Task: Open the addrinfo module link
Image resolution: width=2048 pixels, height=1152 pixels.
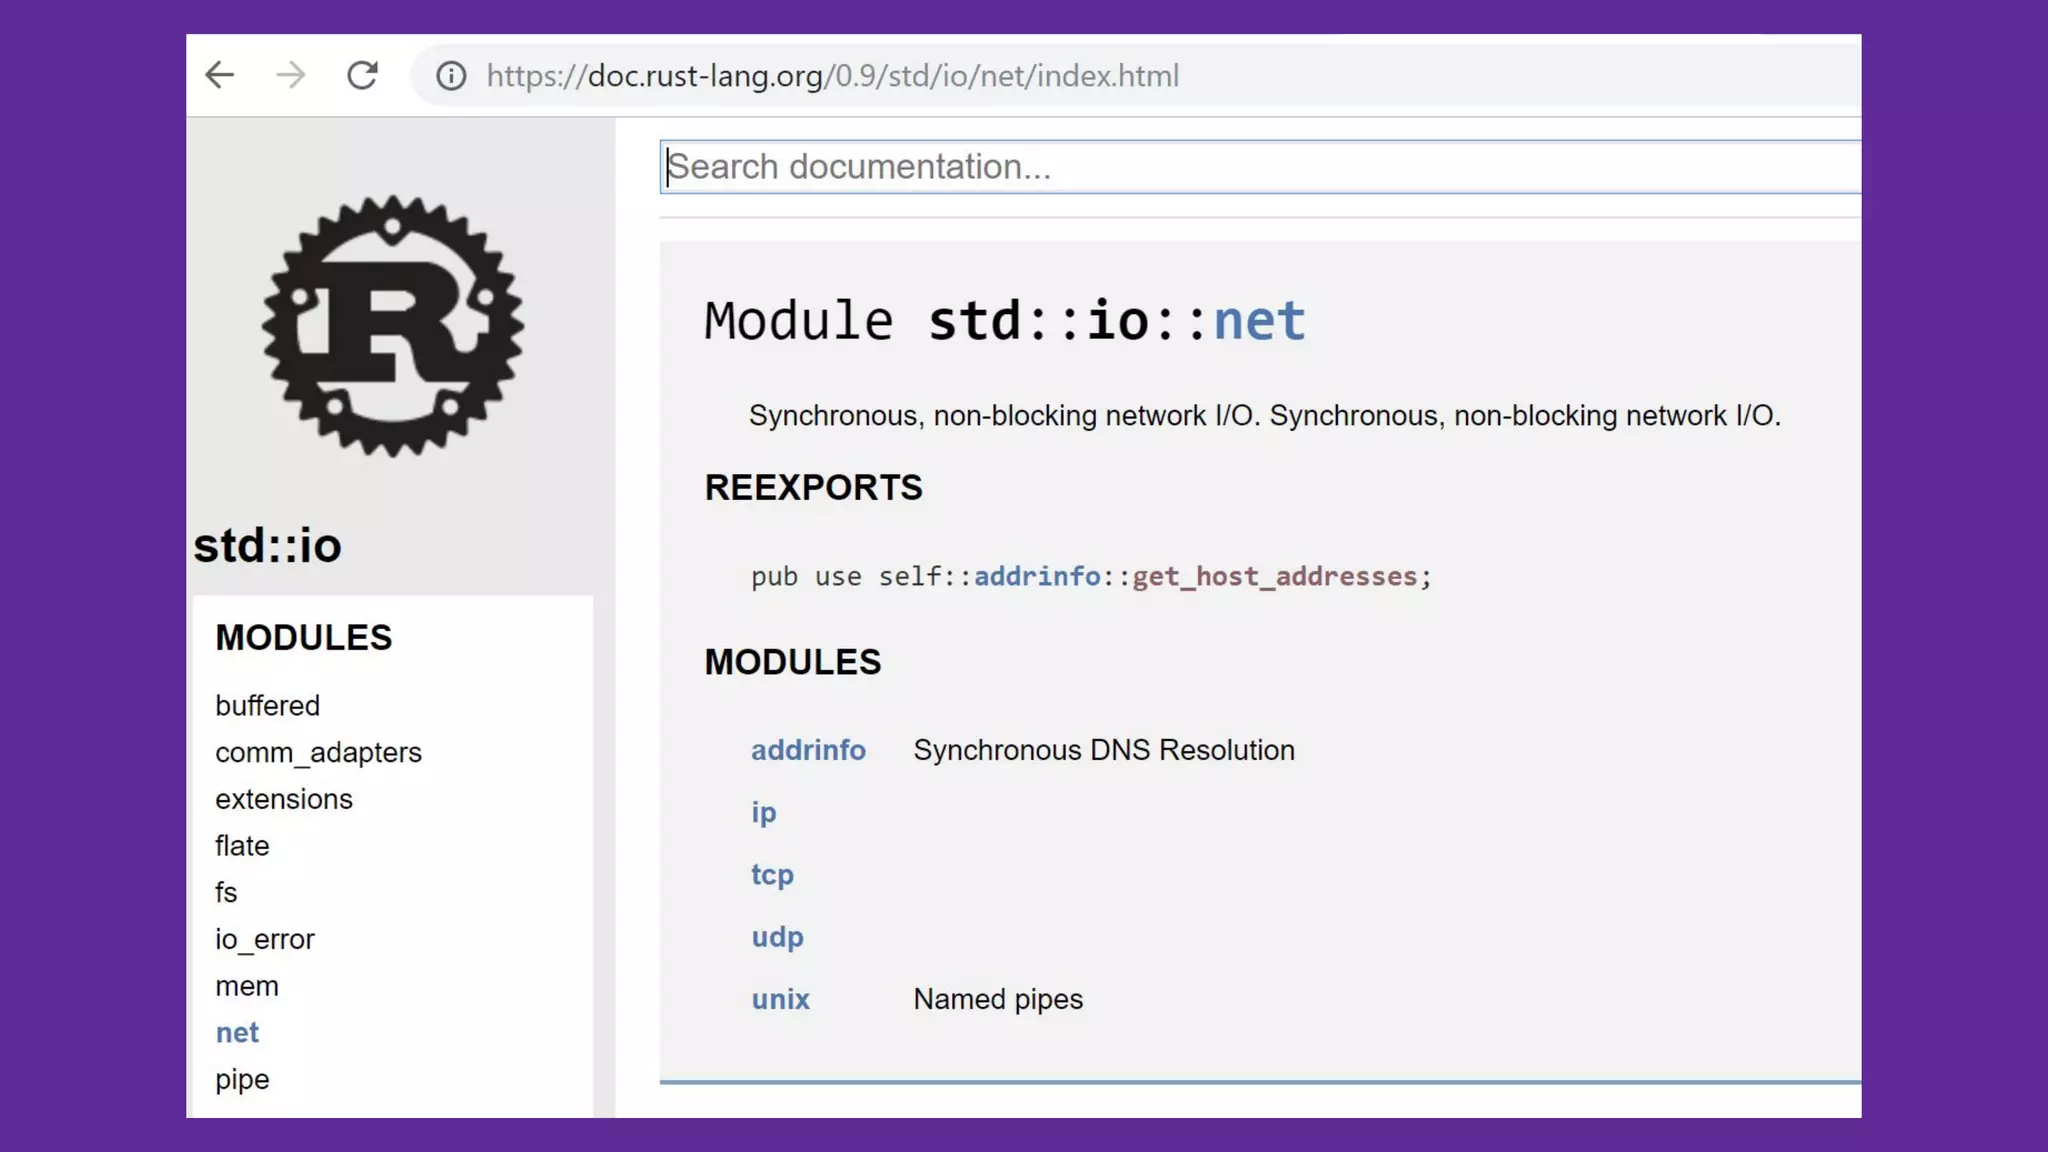Action: [808, 750]
